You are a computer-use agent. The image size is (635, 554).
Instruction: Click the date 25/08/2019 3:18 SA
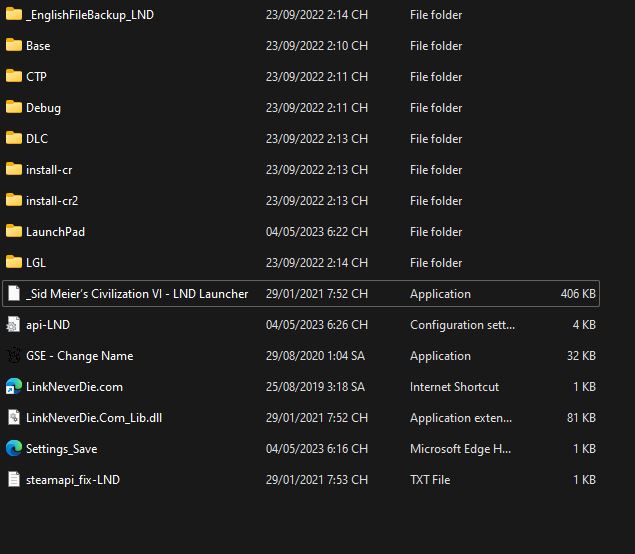[315, 387]
